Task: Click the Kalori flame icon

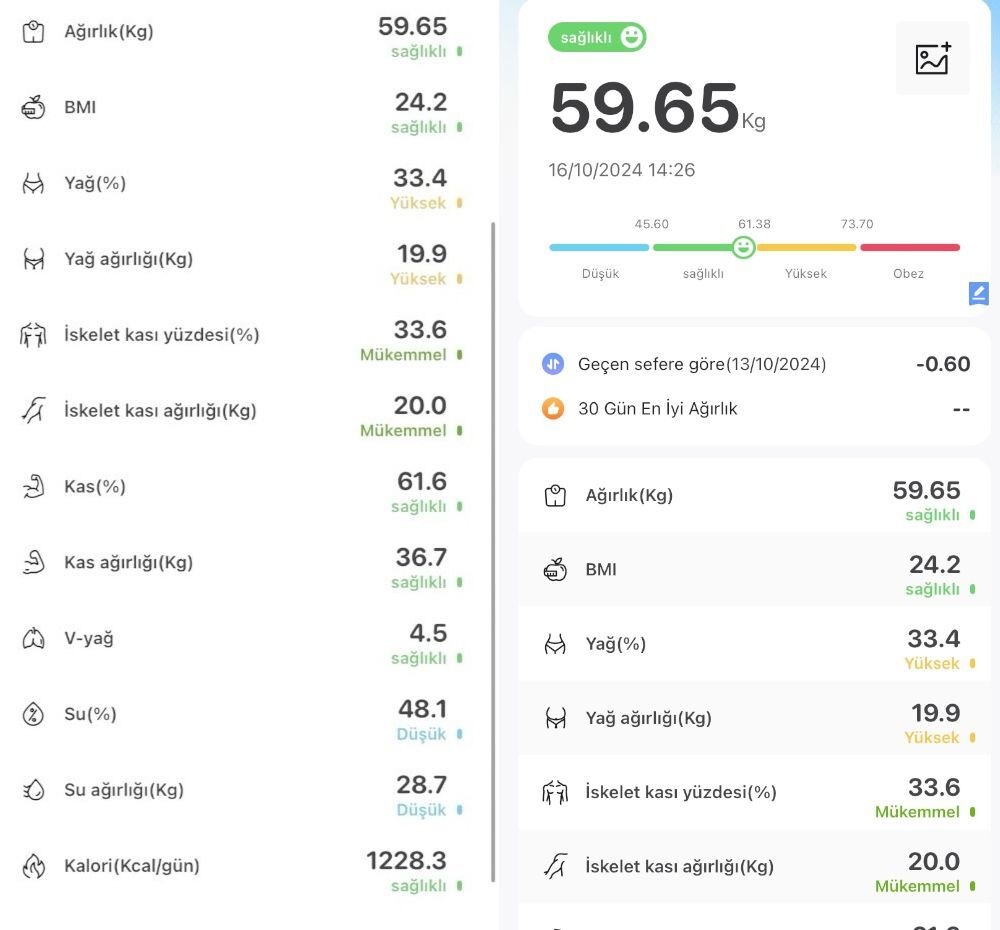Action: 34,866
